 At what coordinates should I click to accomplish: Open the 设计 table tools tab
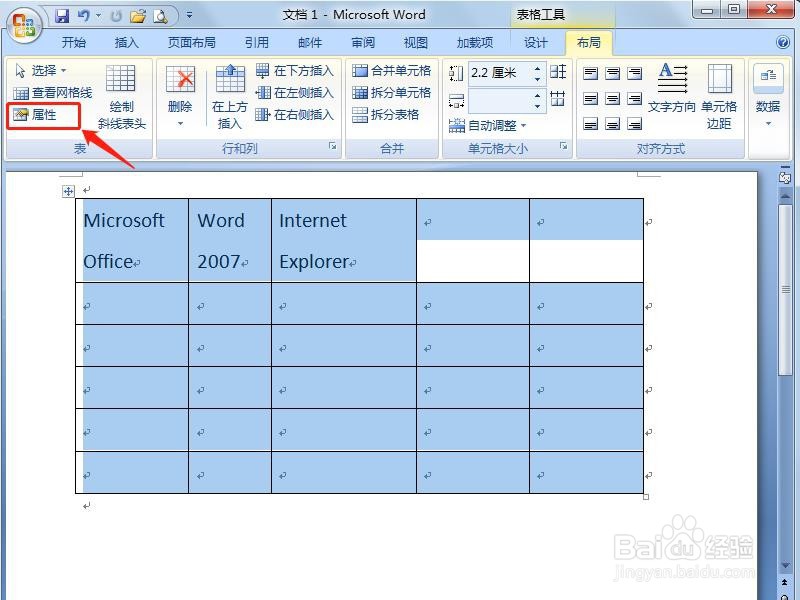coord(535,42)
